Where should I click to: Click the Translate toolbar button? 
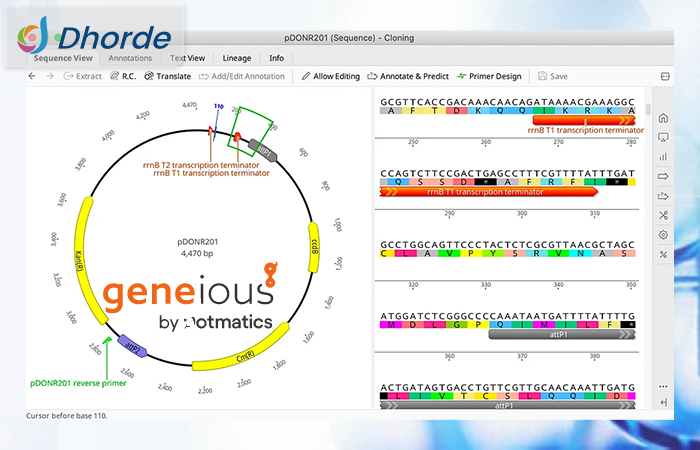point(168,76)
